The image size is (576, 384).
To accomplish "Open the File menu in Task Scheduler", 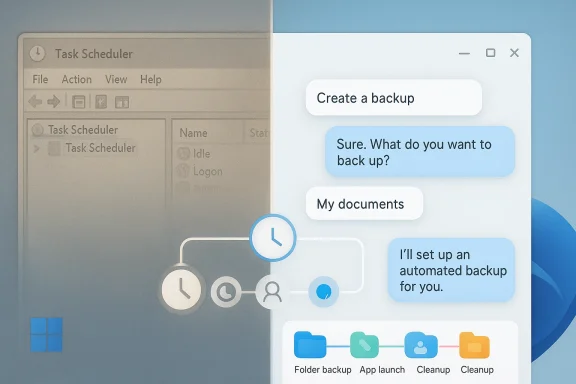I will 40,79.
